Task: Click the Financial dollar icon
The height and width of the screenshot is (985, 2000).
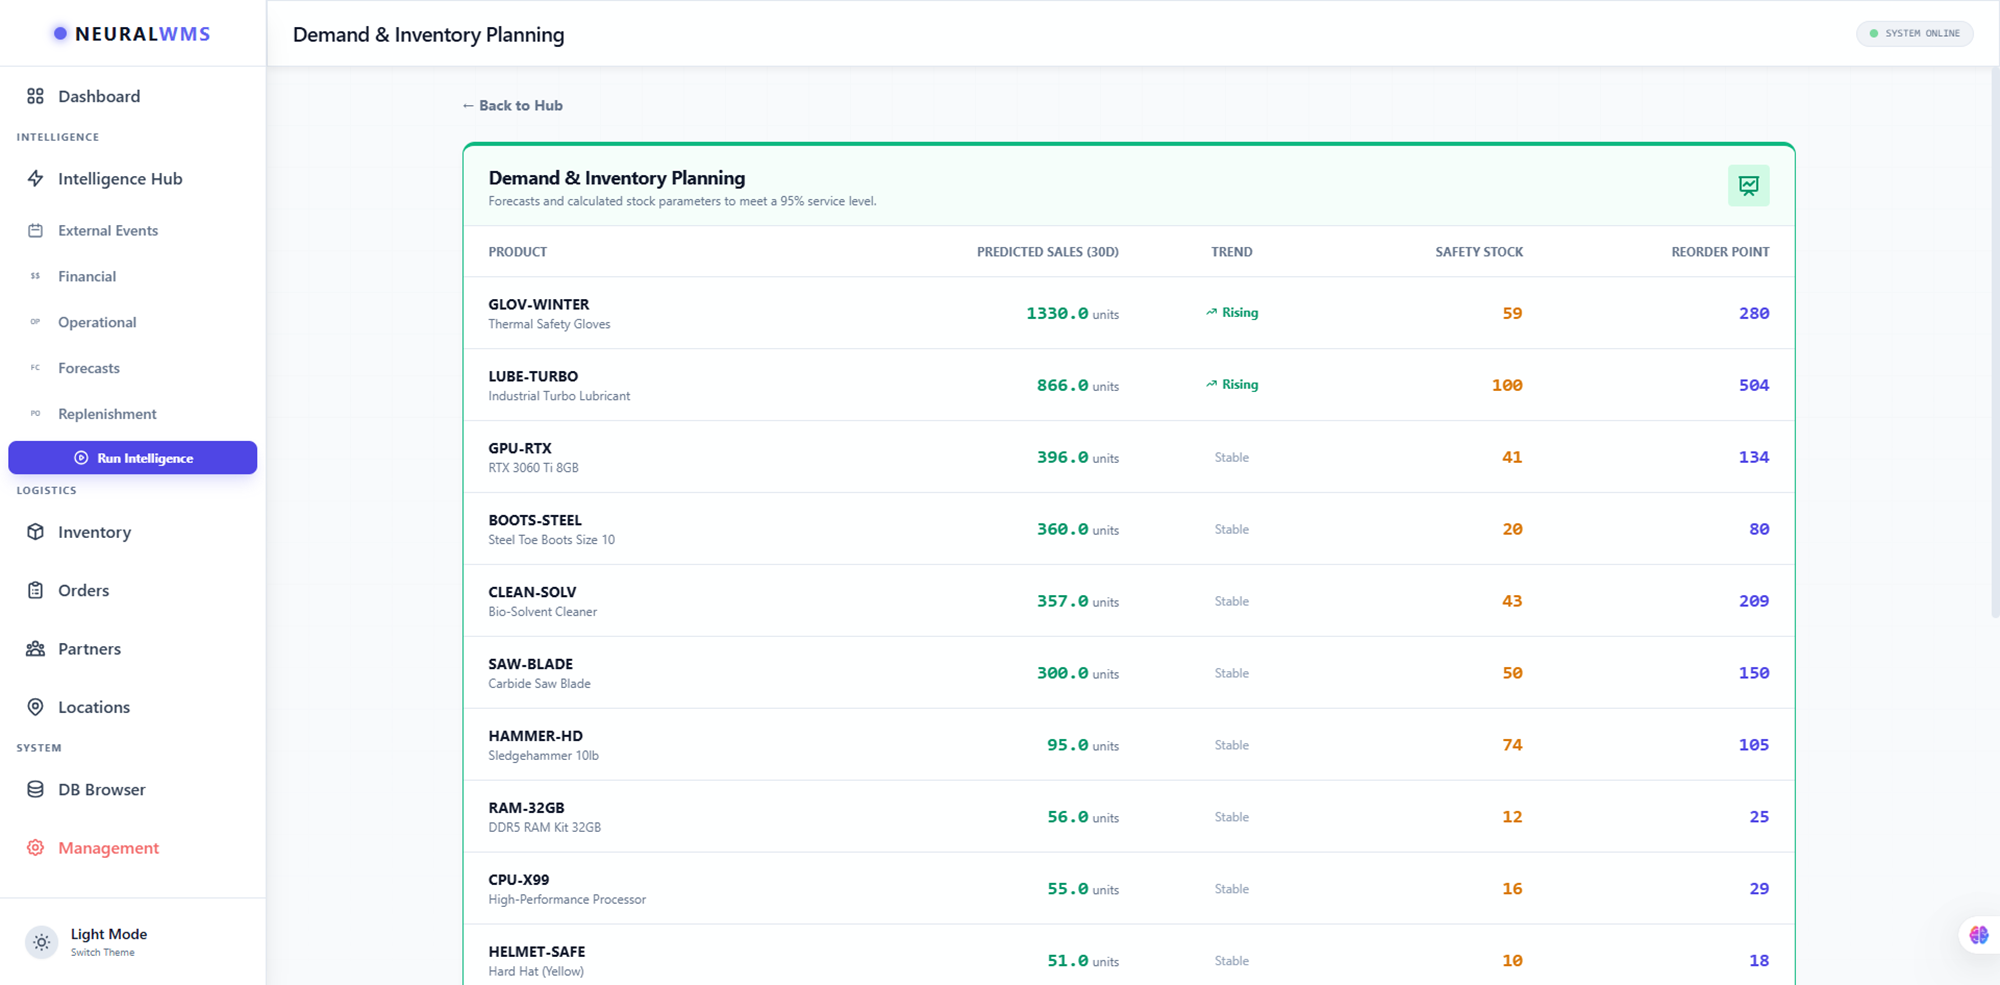Action: [x=36, y=276]
